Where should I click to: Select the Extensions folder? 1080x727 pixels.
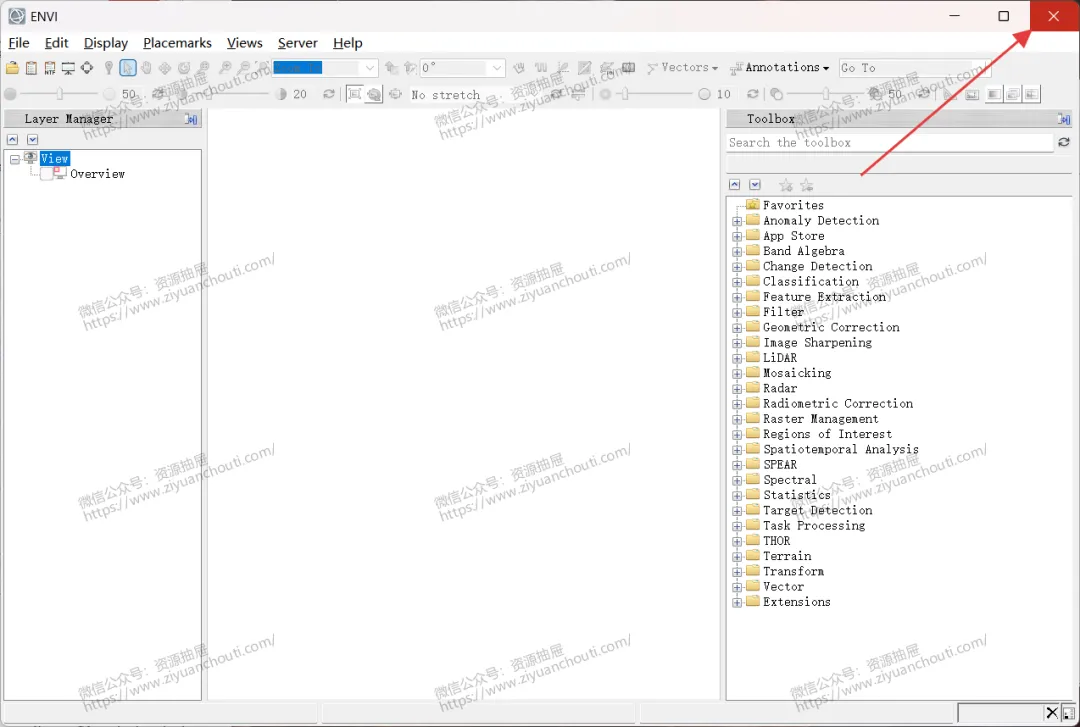pyautogui.click(x=796, y=602)
